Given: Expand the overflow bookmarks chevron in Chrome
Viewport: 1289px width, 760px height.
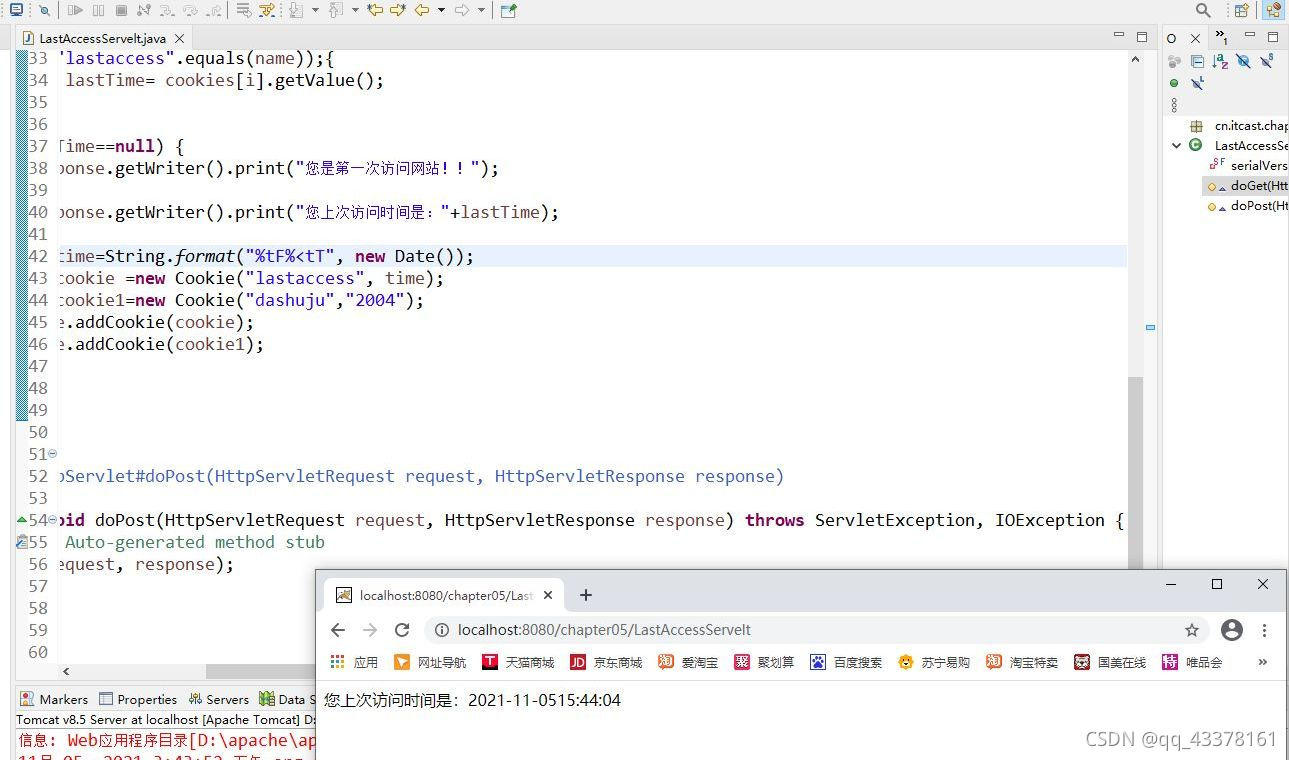Looking at the screenshot, I should click(x=1262, y=661).
